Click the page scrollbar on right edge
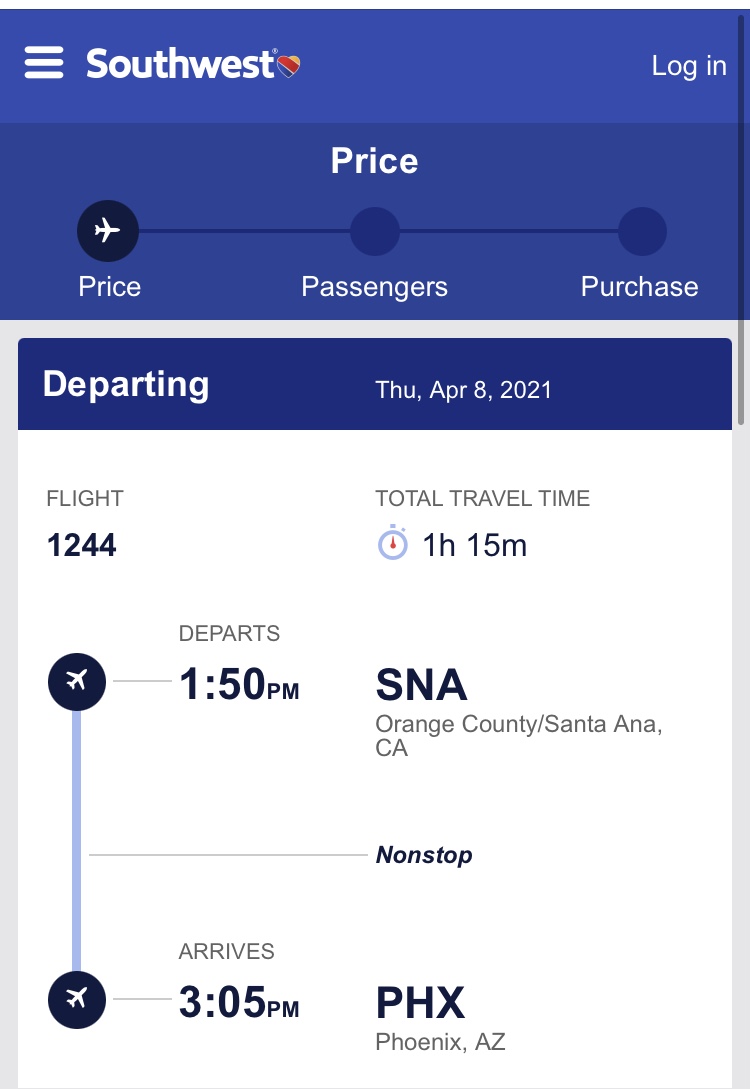The width and height of the screenshot is (750, 1089). tap(742, 219)
